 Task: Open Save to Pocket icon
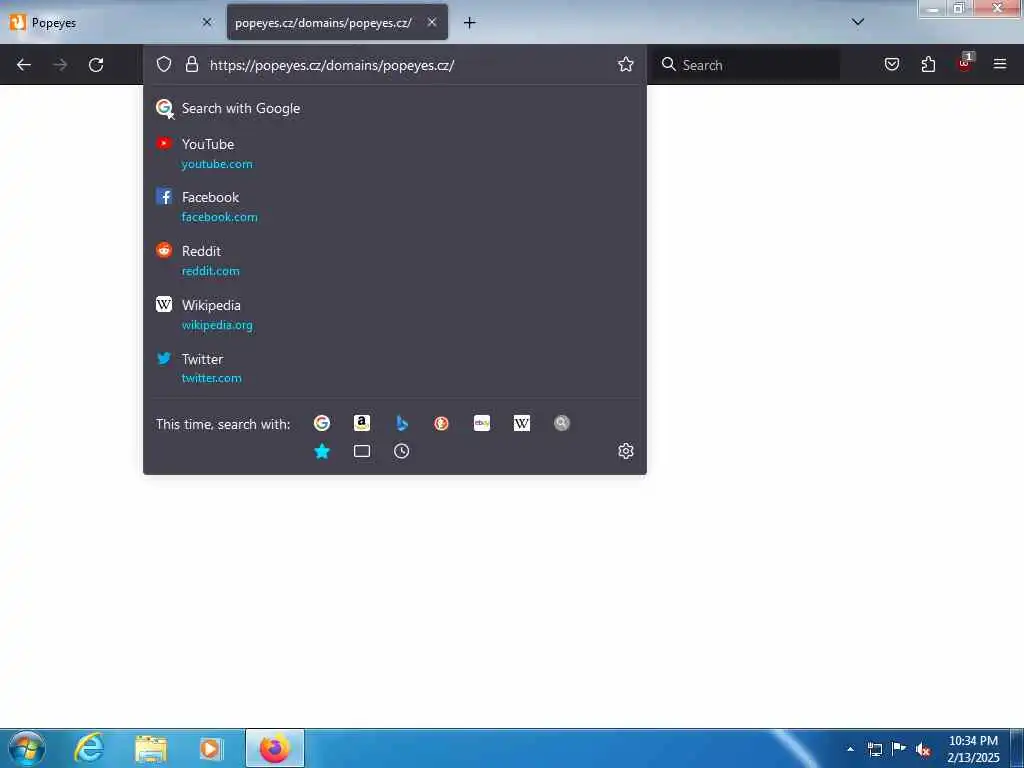[x=892, y=64]
